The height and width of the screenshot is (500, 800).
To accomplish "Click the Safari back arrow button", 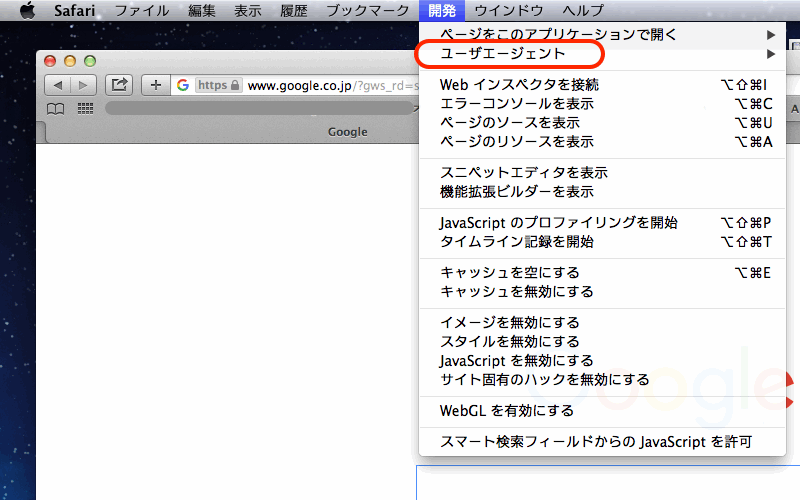I will [58, 85].
